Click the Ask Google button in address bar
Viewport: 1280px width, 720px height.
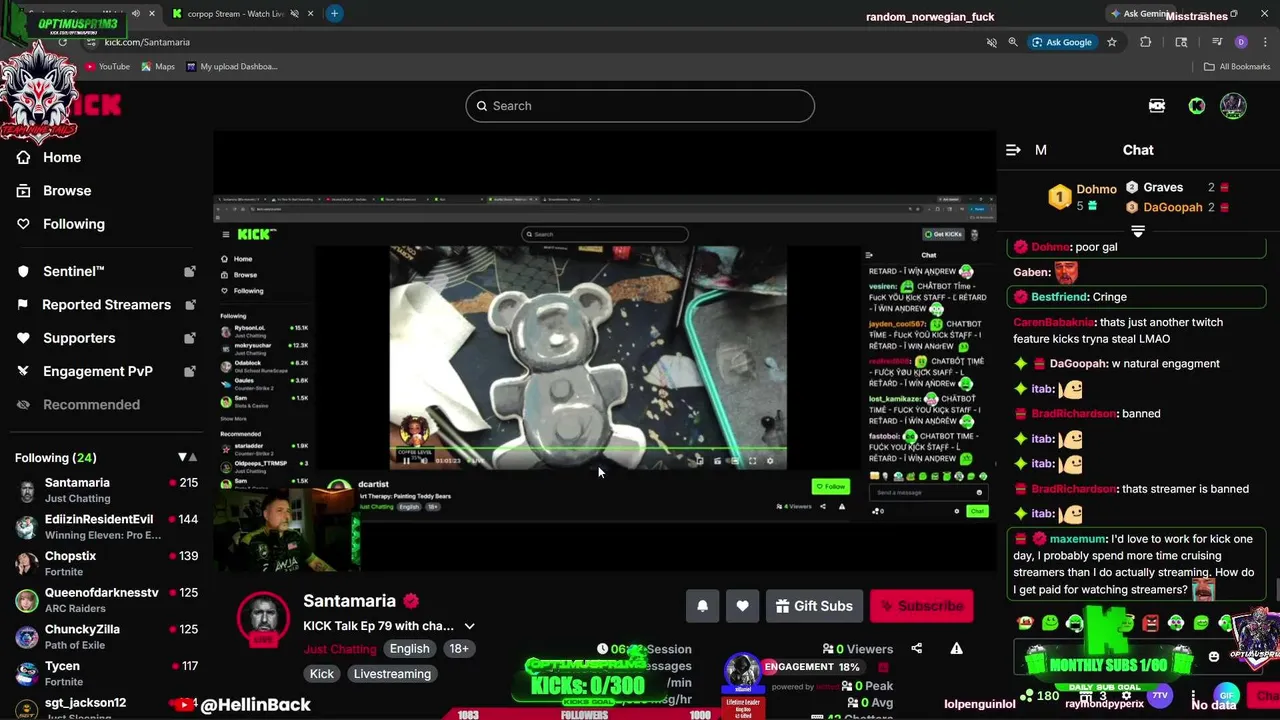click(1062, 42)
